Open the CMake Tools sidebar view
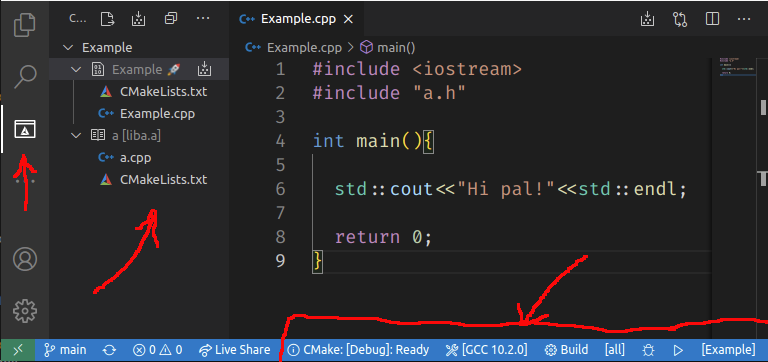 (x=25, y=129)
